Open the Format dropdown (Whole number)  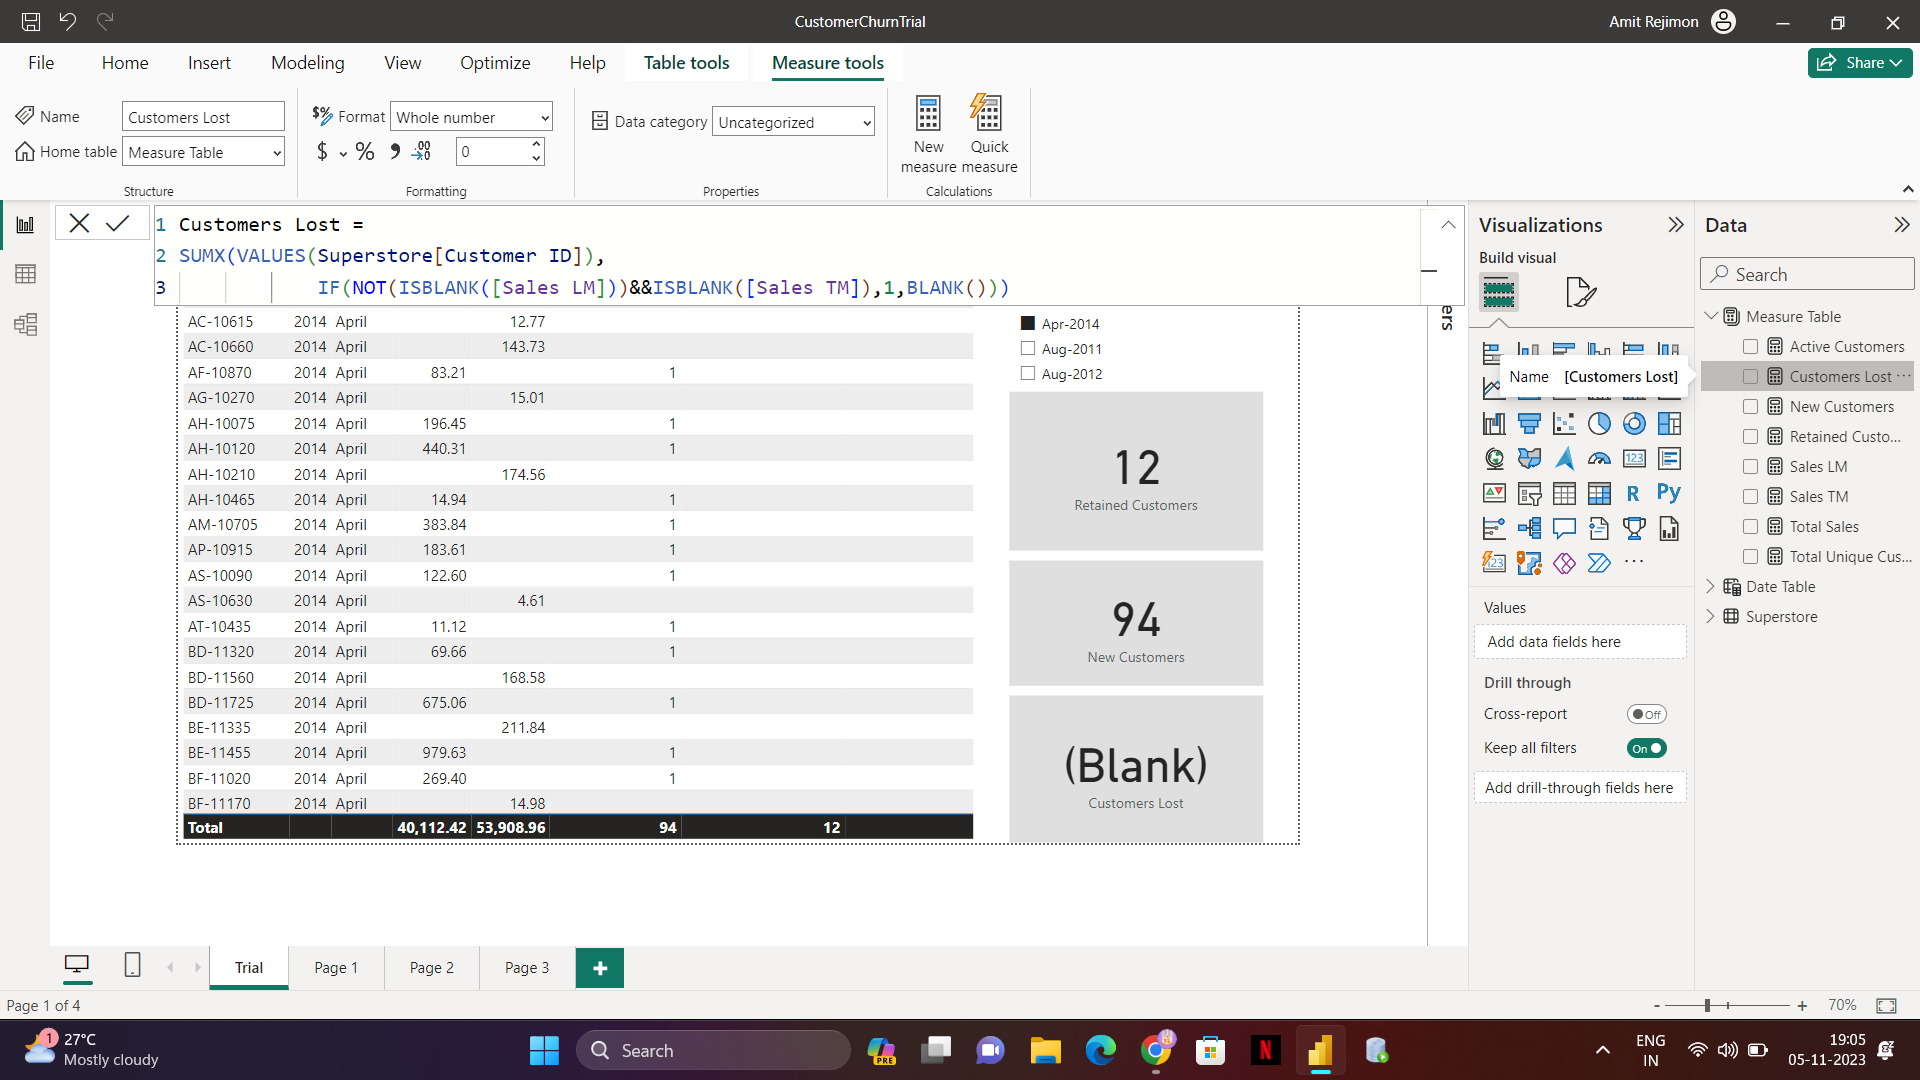pos(471,117)
